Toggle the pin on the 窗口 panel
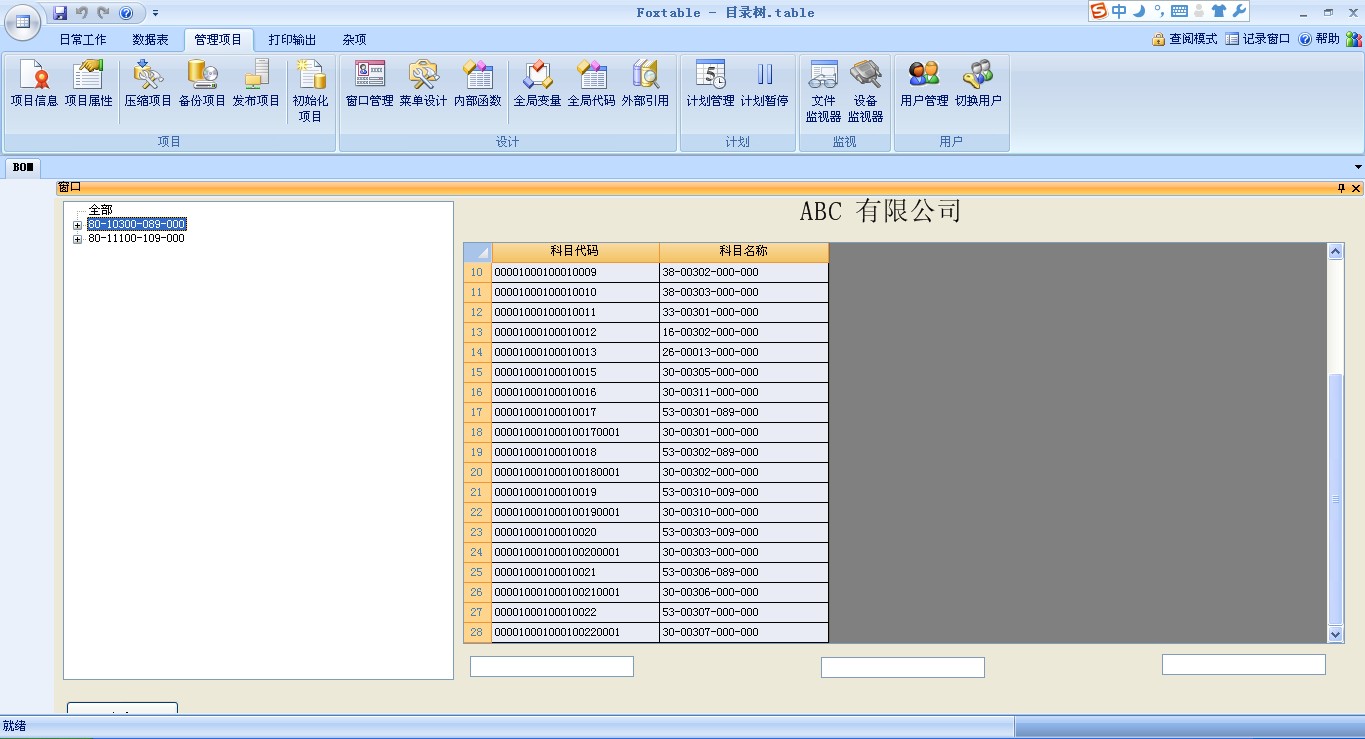 click(1342, 188)
